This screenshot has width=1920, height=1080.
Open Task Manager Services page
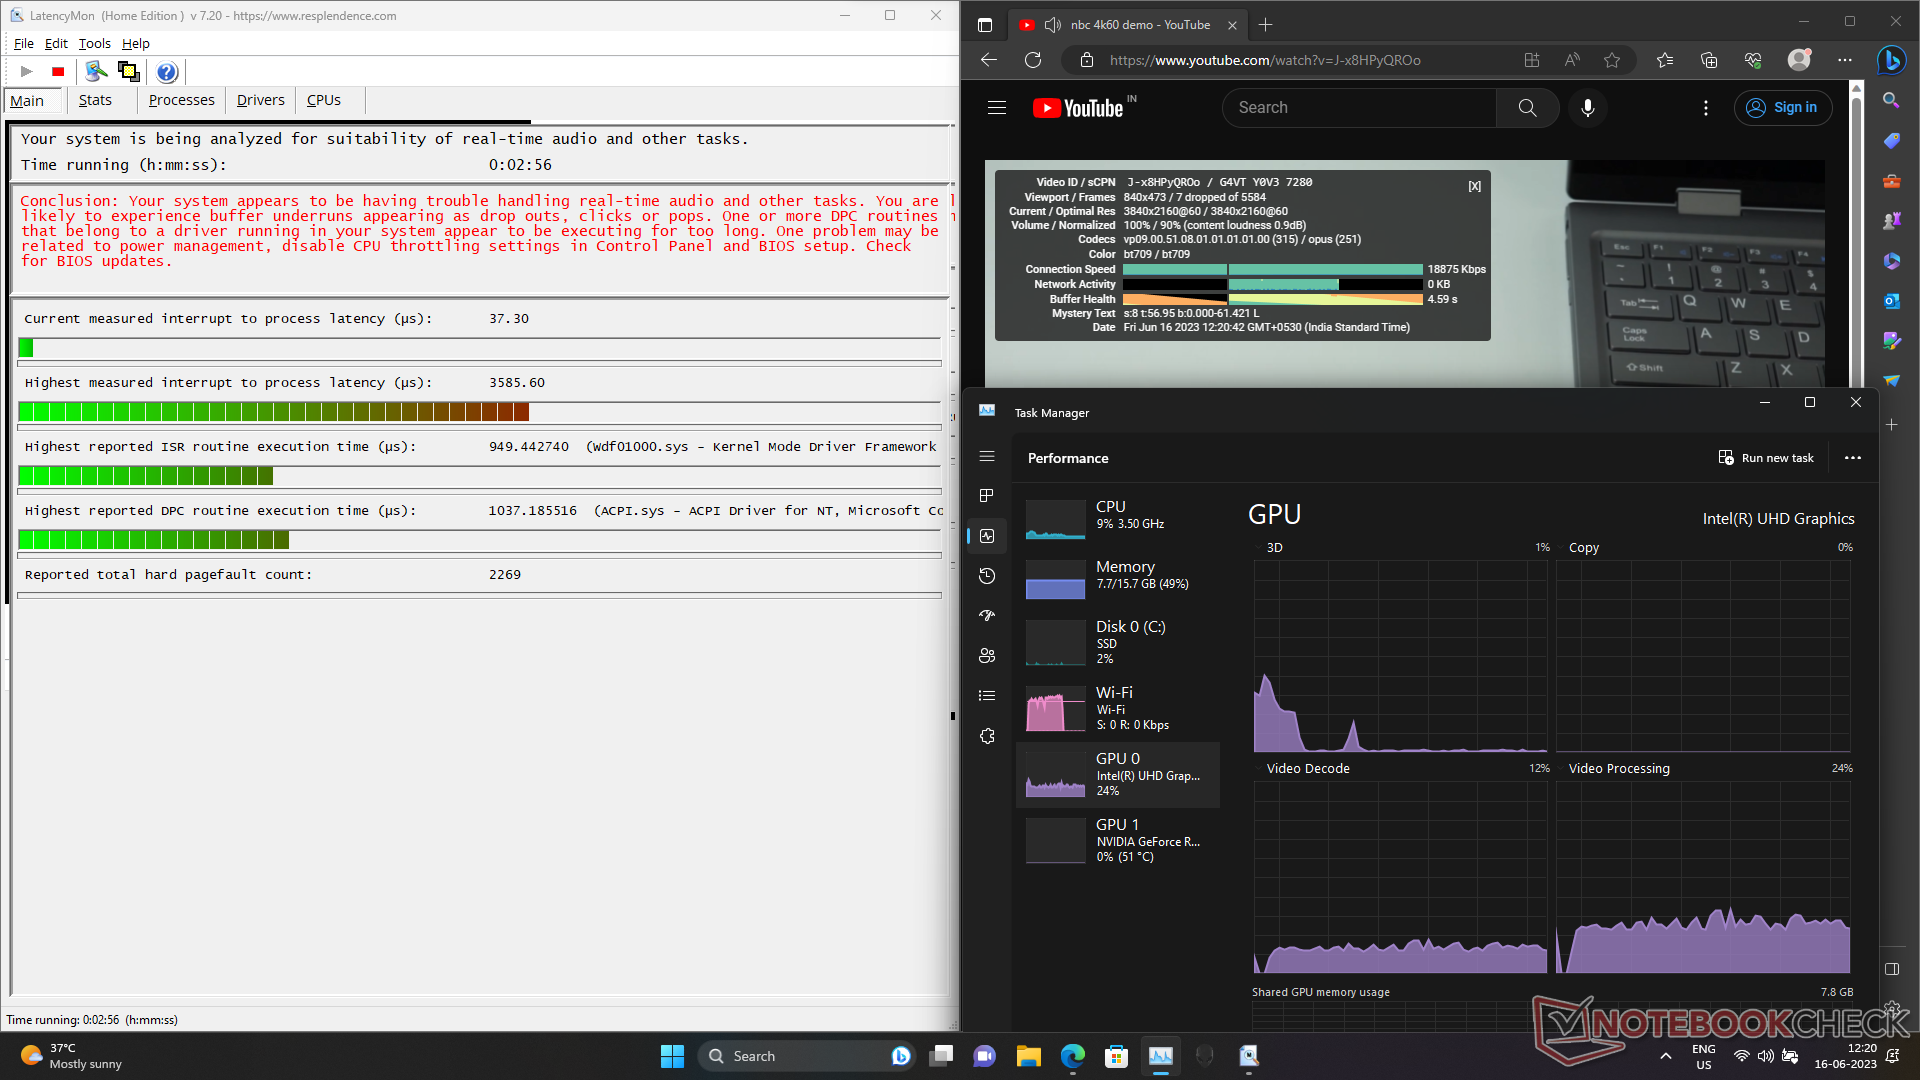tap(987, 736)
